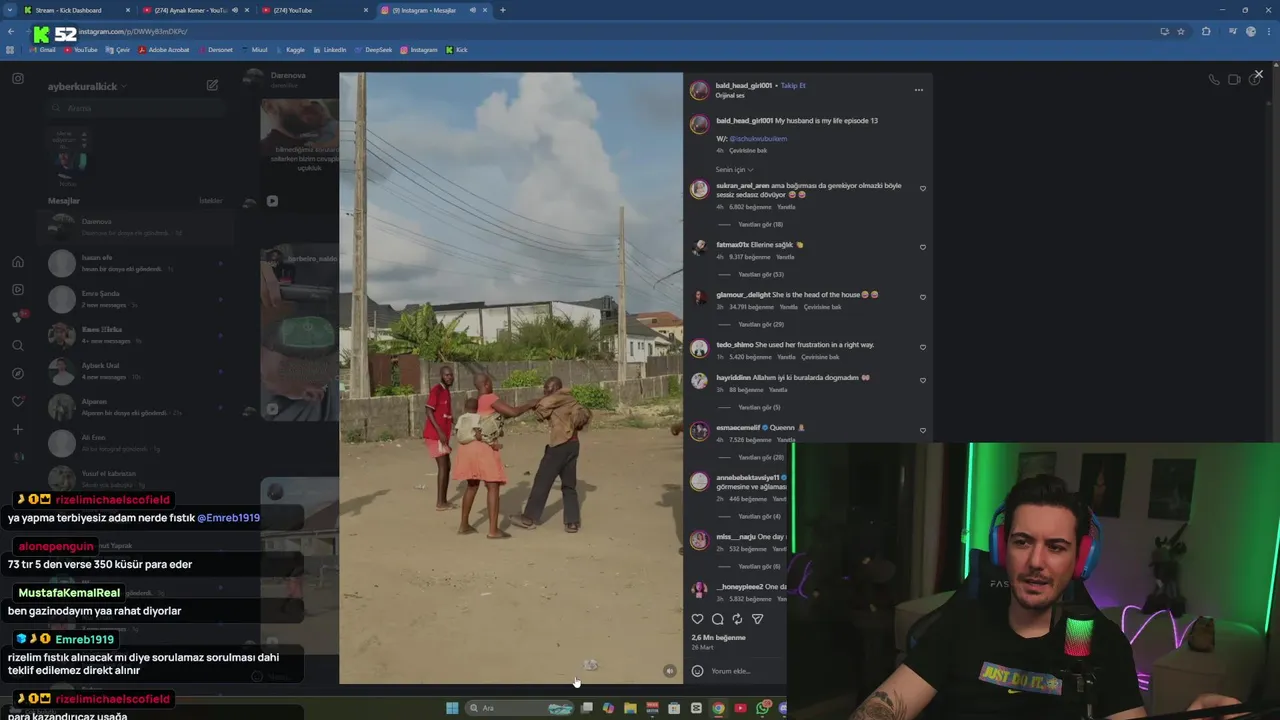
Task: Open the LinkedIn bookmark
Action: pos(329,50)
